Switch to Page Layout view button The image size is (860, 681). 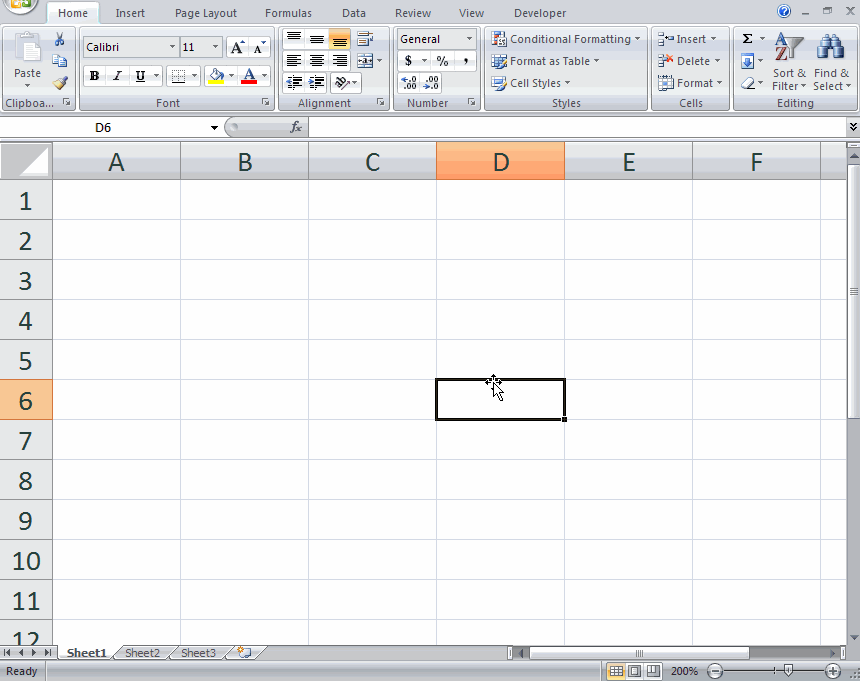pos(635,671)
